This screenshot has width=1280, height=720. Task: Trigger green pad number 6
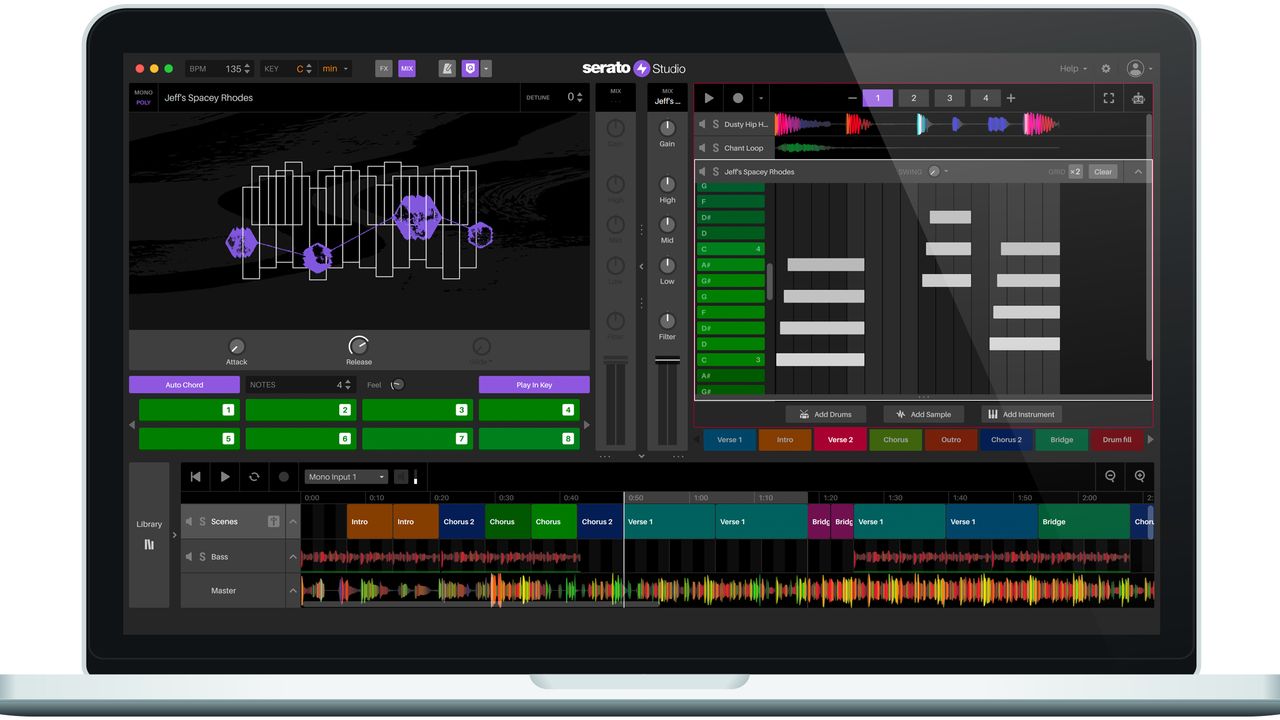pos(301,438)
